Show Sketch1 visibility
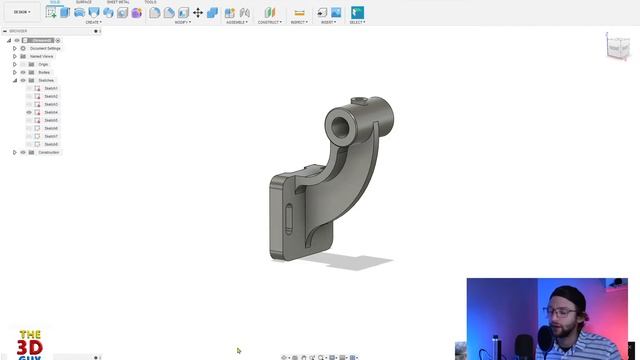640x360 pixels. 29,88
